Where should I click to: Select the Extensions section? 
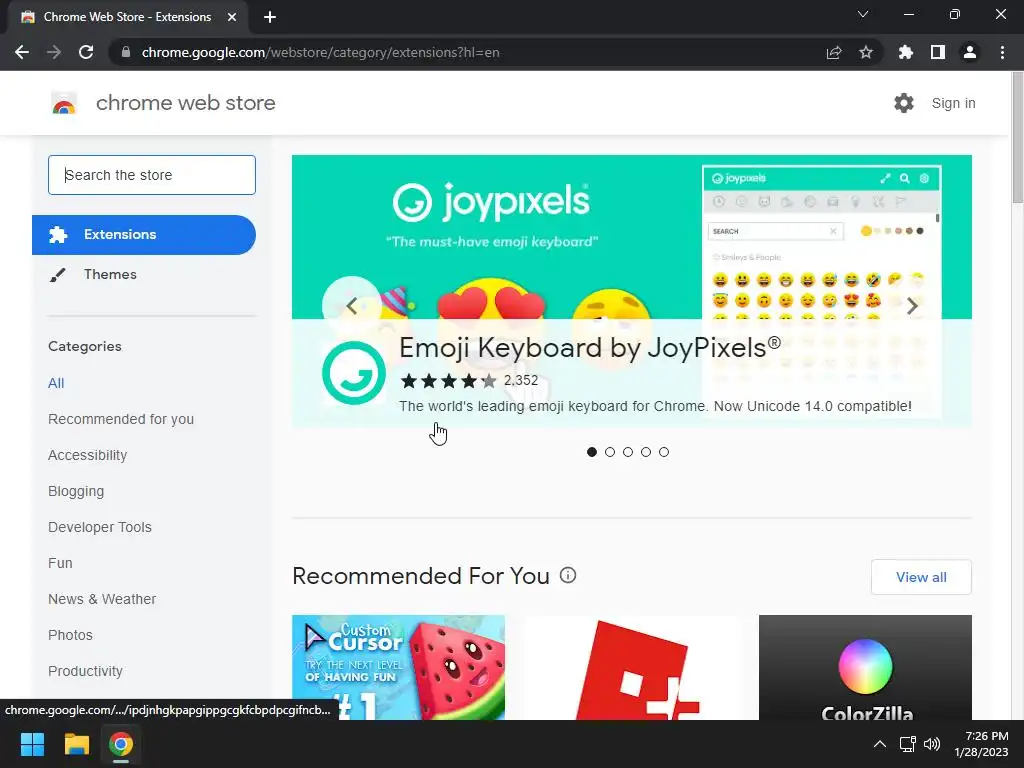pyautogui.click(x=144, y=234)
